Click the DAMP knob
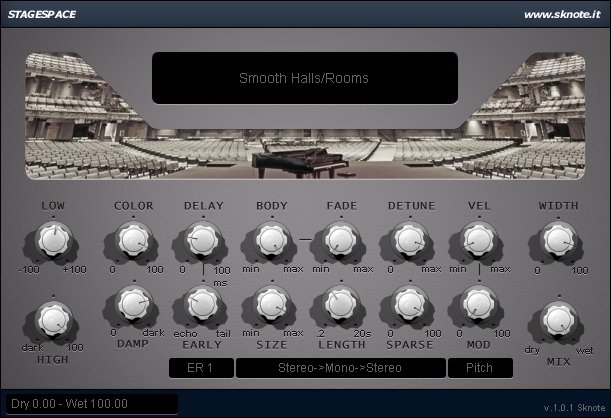Viewport: 611px width, 418px height. coord(133,304)
